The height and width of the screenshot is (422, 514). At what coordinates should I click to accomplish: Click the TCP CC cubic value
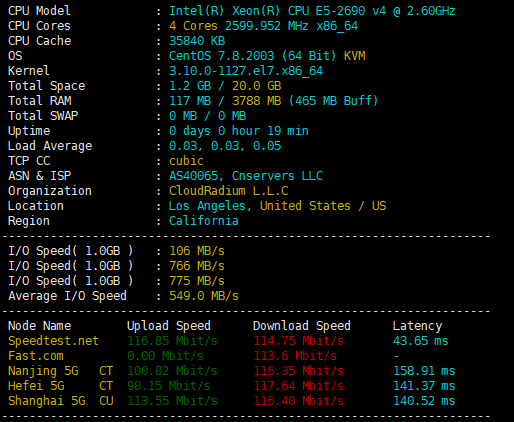pos(186,161)
